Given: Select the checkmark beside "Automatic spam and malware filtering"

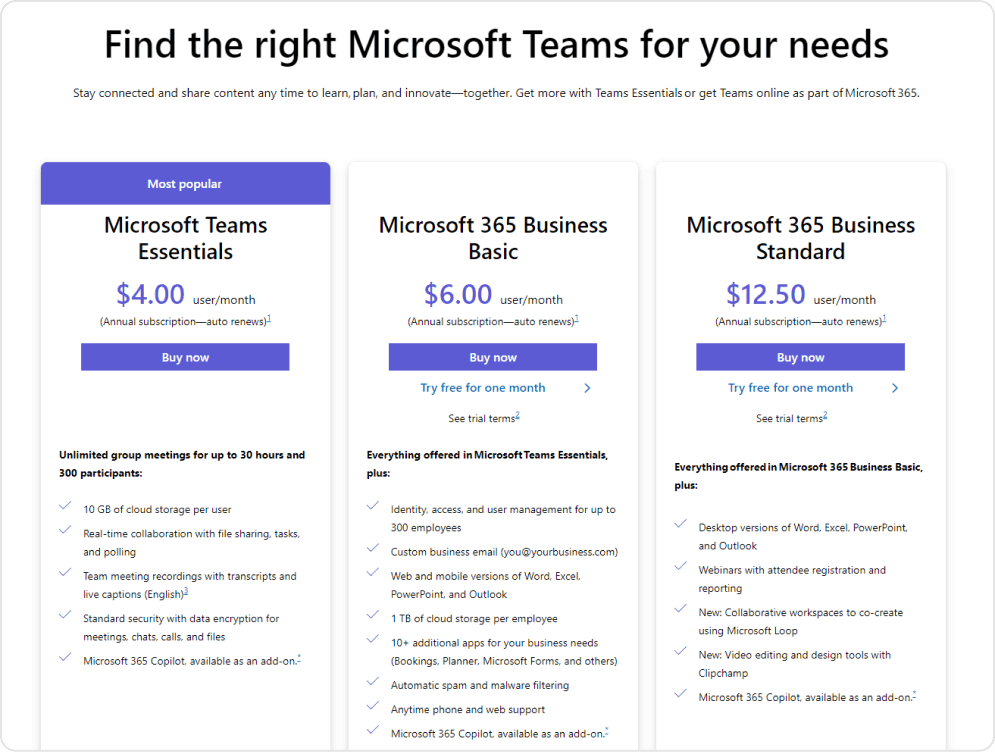Looking at the screenshot, I should pyautogui.click(x=374, y=685).
